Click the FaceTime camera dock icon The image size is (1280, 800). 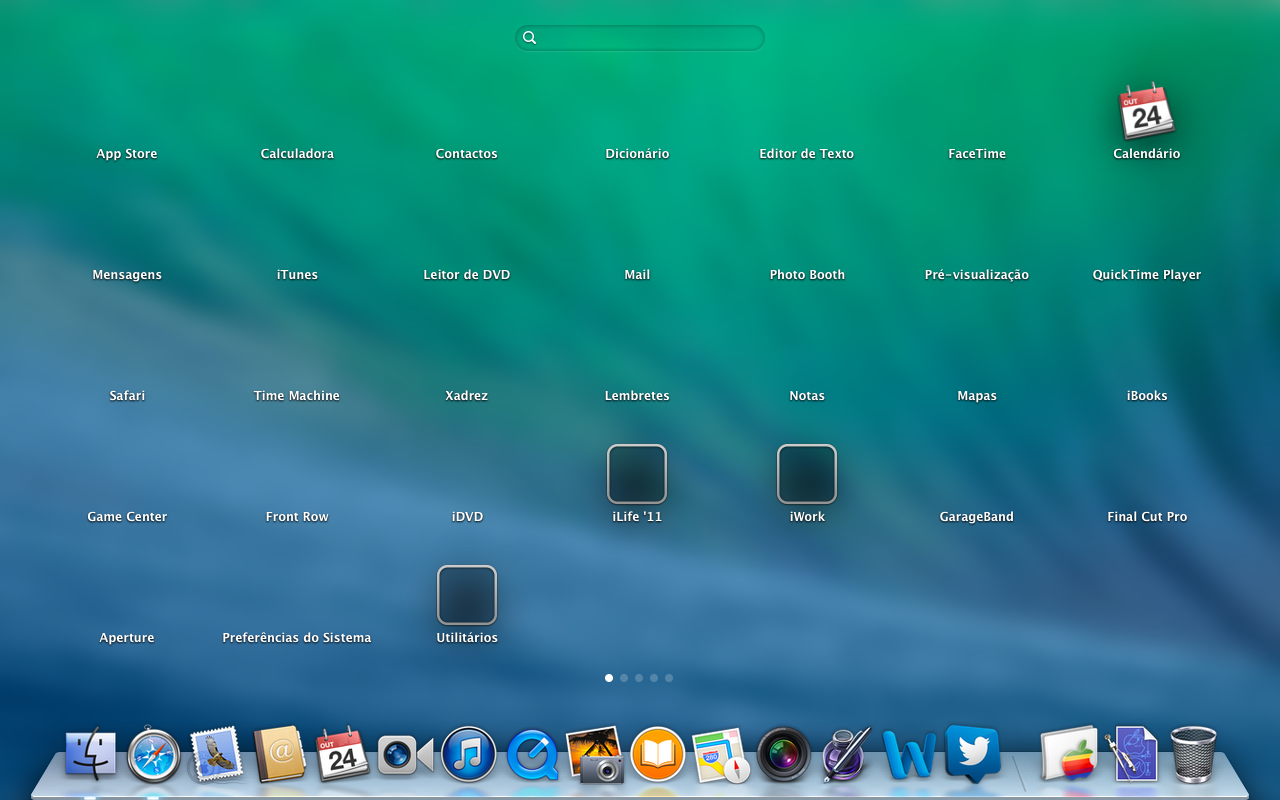tap(405, 755)
